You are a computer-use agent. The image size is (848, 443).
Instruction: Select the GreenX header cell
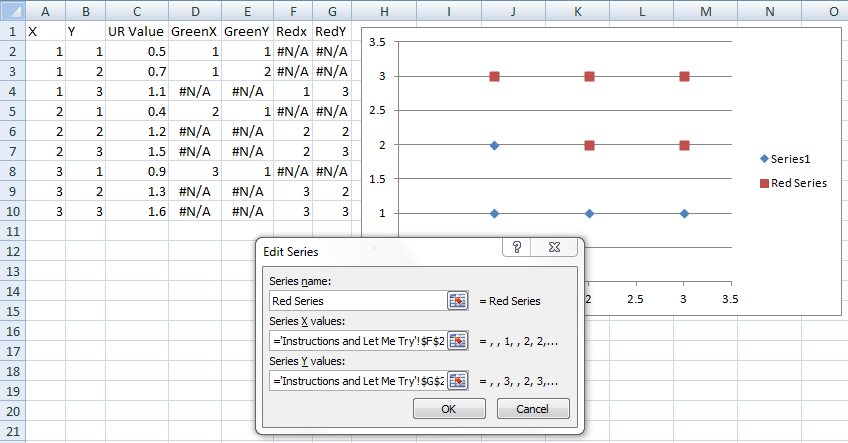point(195,31)
